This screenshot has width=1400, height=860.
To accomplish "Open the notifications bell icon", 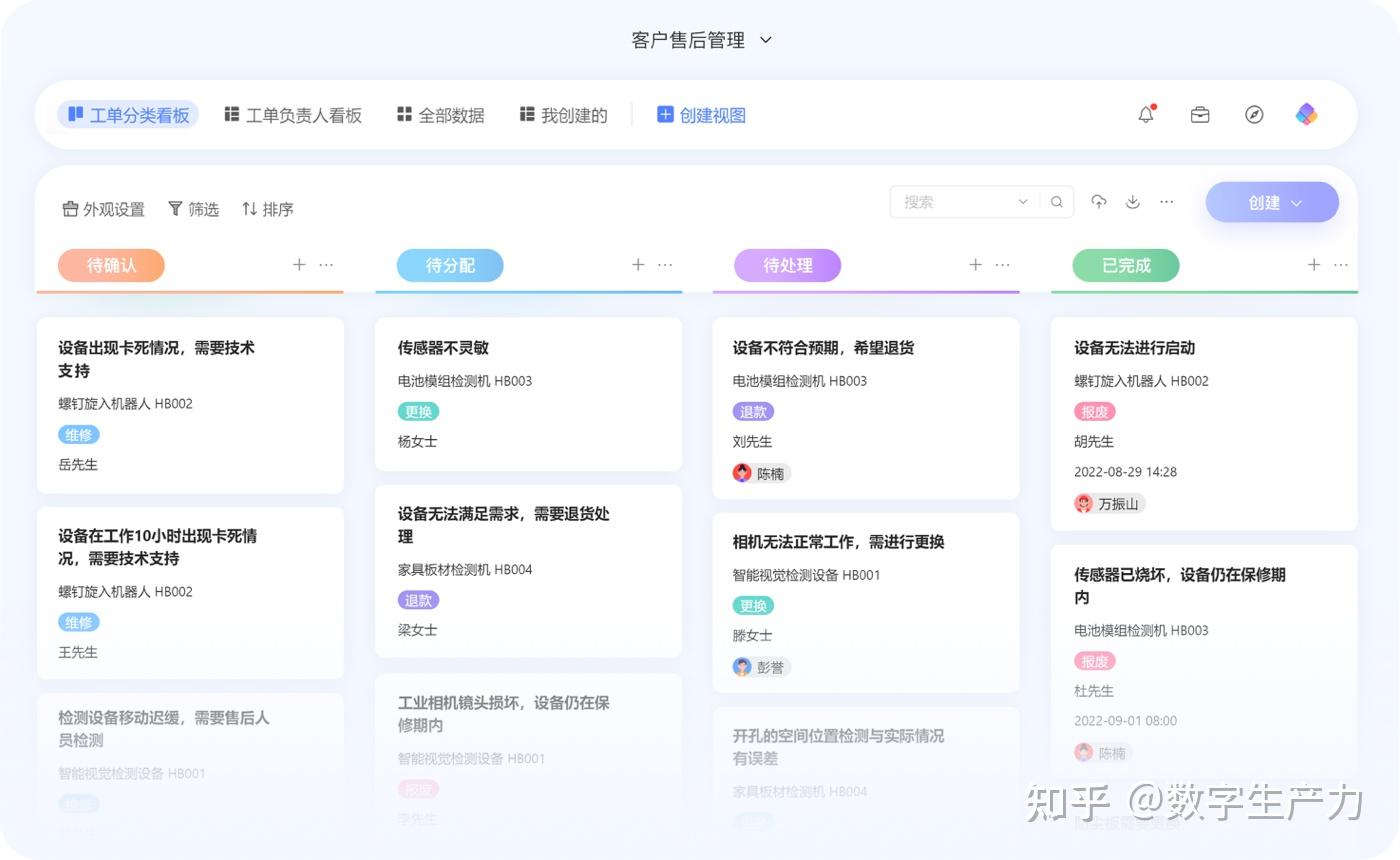I will (1145, 114).
